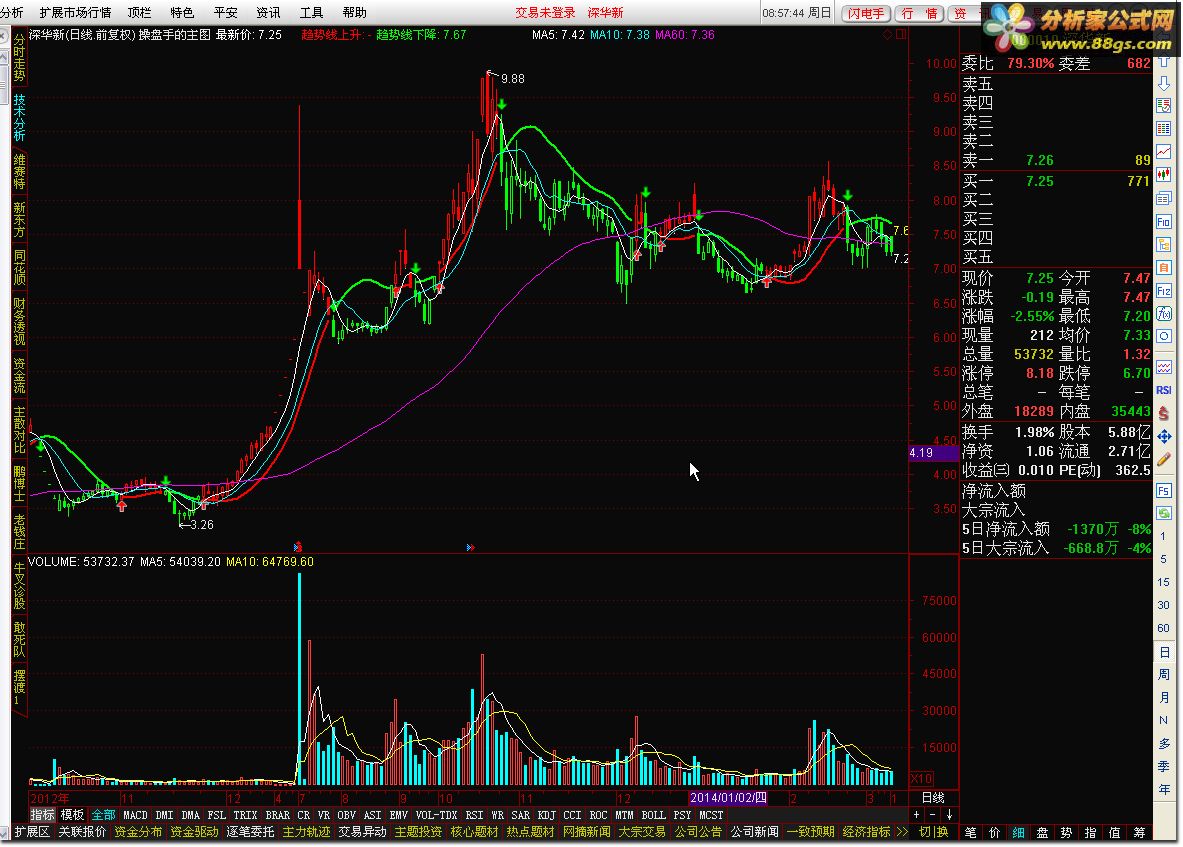Switch to the 筹 chip distribution tab
This screenshot has width=1183, height=847.
tap(1139, 832)
